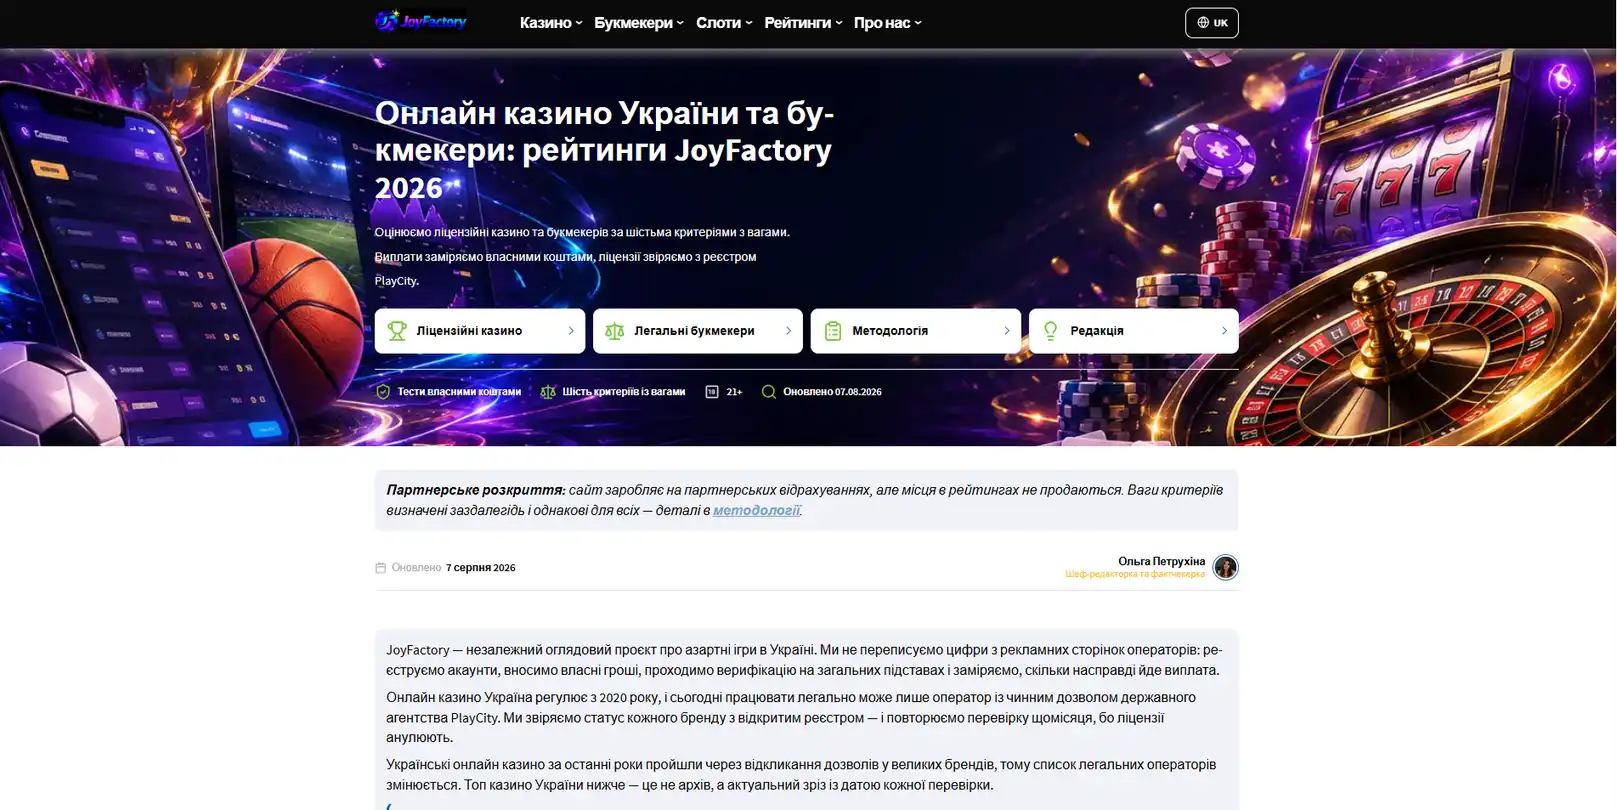Screen dimensions: 1617x810
Task: Click chevron arrow on Ліцензійні казино card
Action: click(571, 331)
